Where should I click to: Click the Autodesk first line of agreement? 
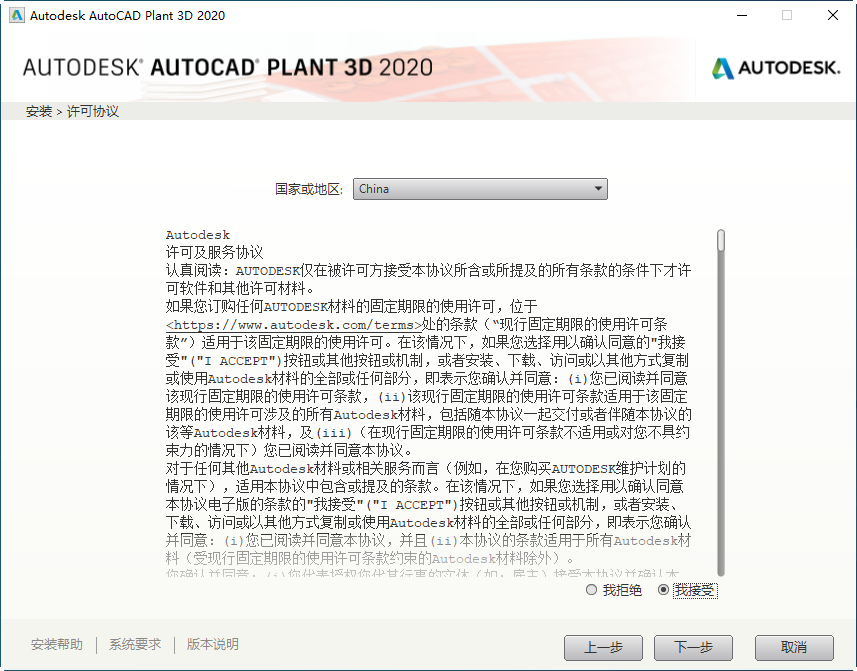198,235
